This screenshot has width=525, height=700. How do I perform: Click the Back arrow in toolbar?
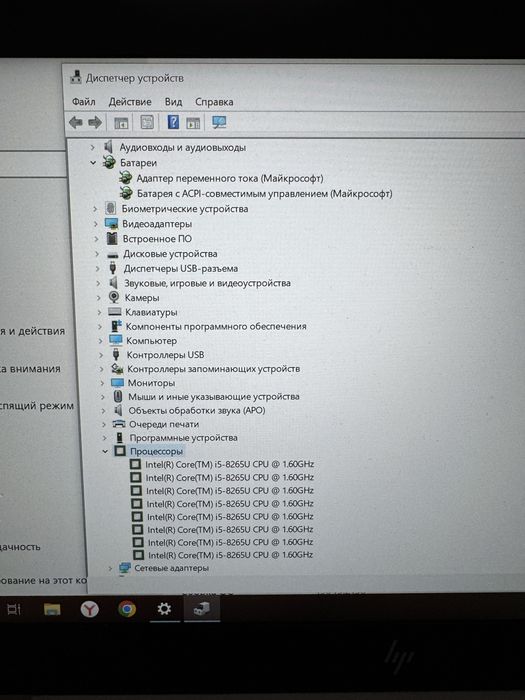point(75,122)
